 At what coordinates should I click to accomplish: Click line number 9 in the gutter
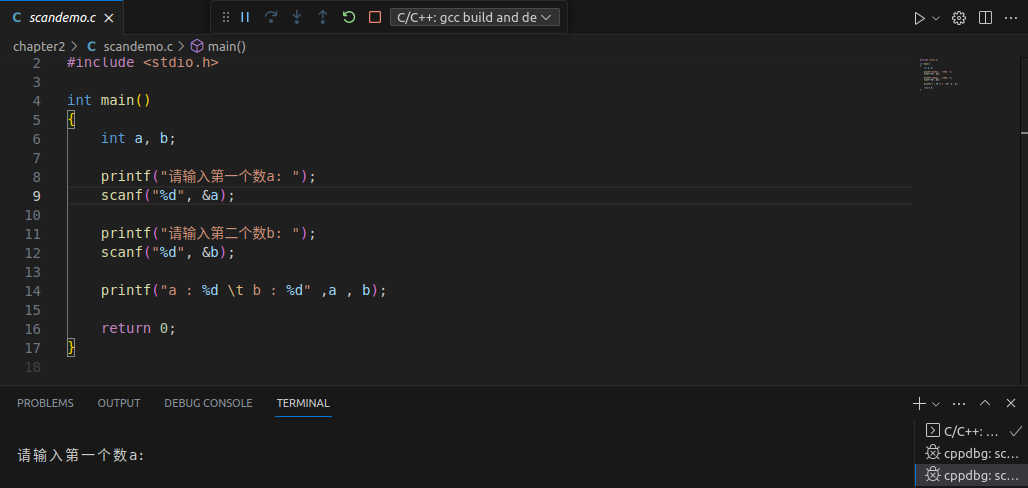click(36, 195)
